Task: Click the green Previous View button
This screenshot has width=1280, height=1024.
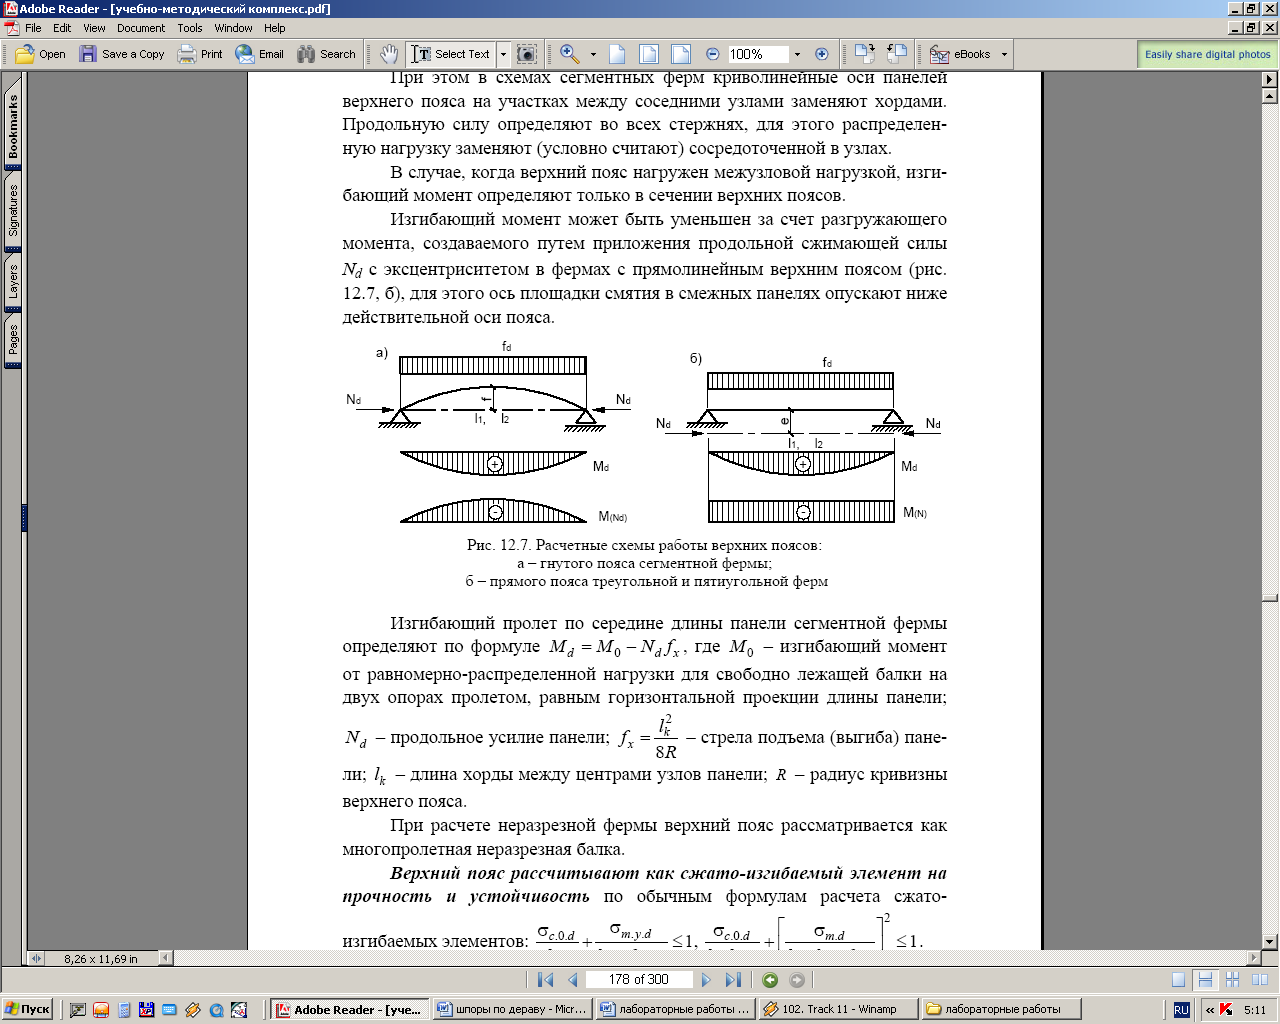Action: coord(769,980)
